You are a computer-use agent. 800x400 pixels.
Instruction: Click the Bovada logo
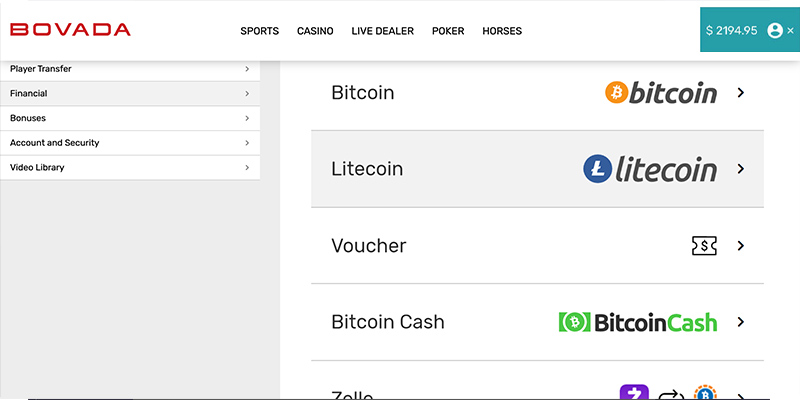[x=70, y=30]
